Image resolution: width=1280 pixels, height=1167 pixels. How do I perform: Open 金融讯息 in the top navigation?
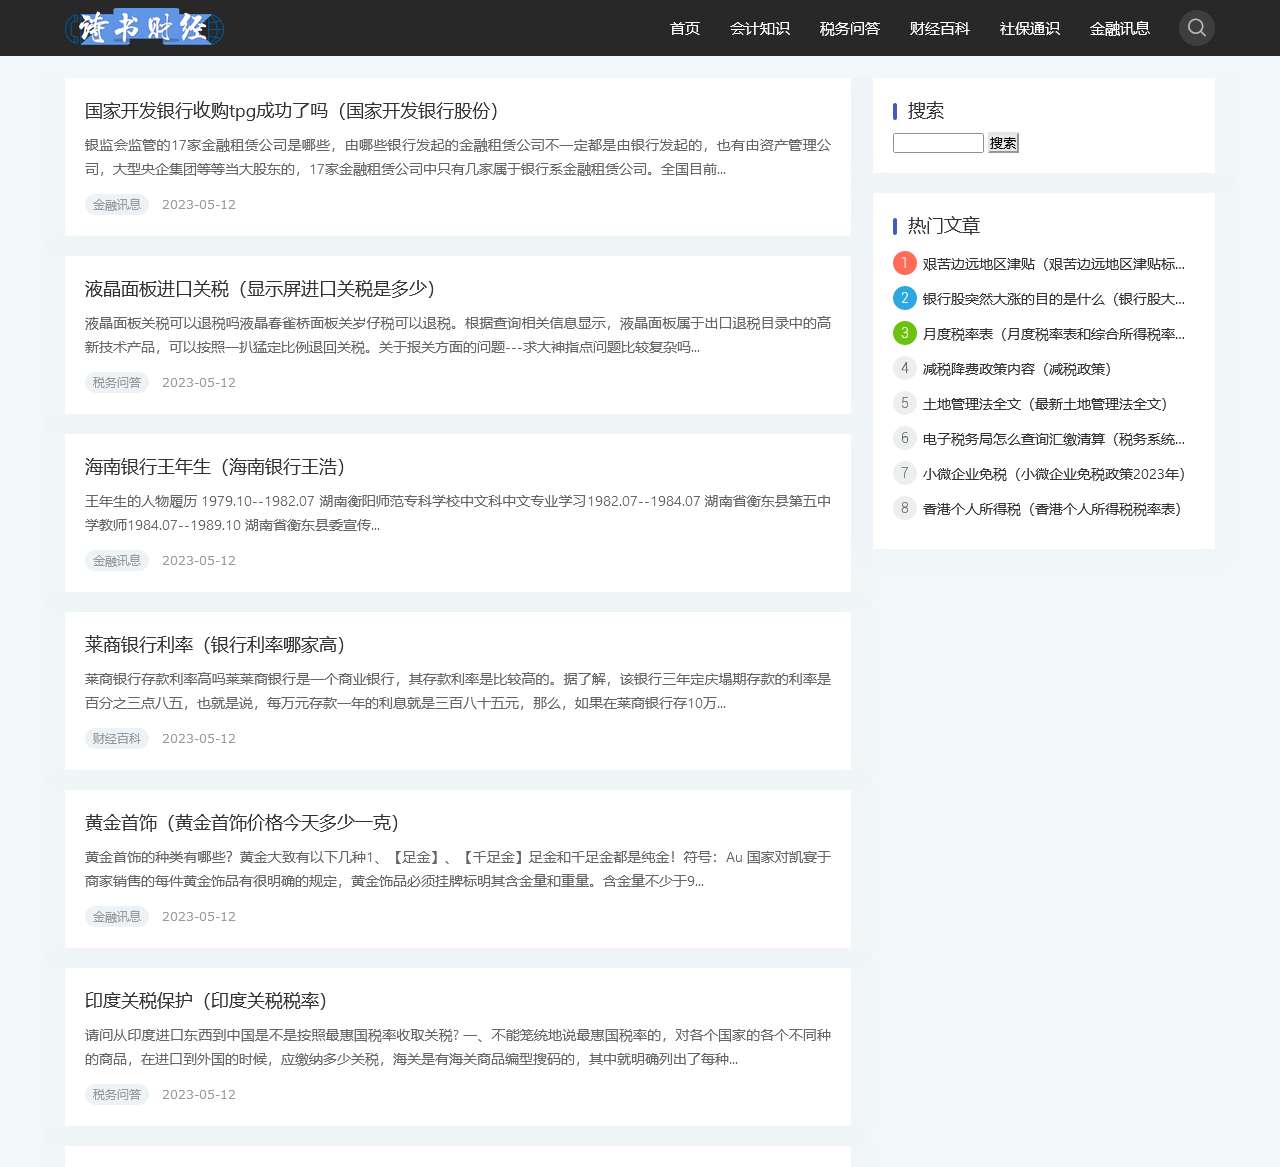(1120, 28)
